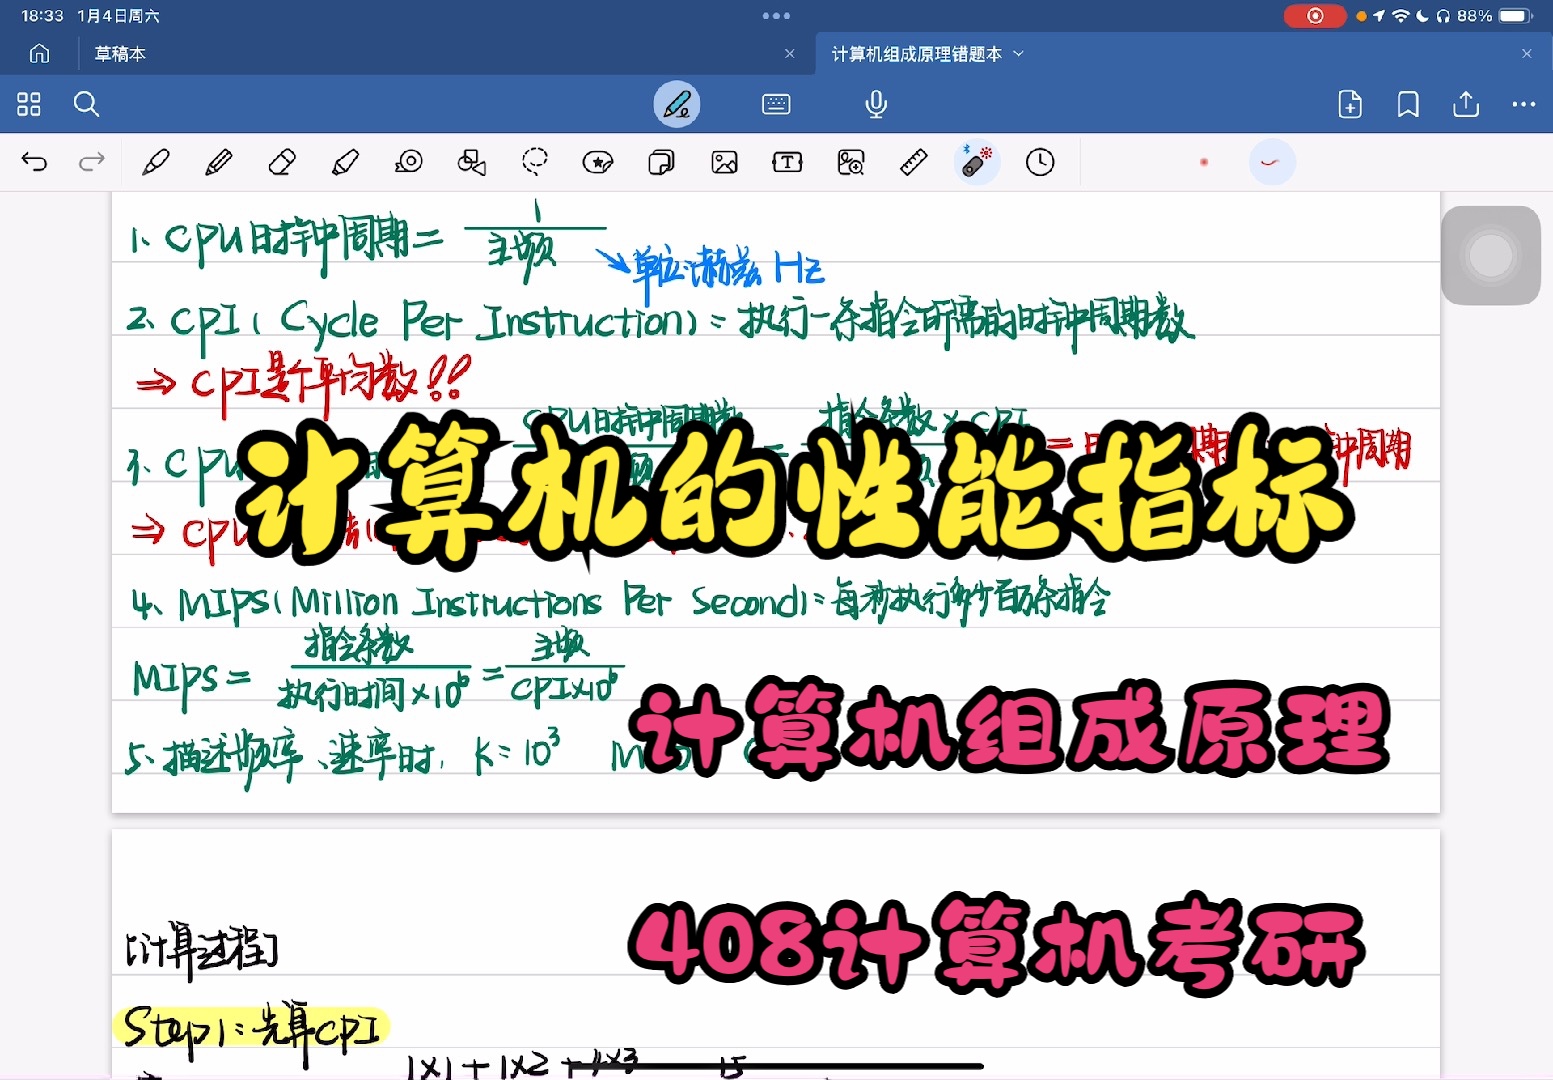
Task: Switch to the 草稿本 tab
Action: (x=119, y=54)
